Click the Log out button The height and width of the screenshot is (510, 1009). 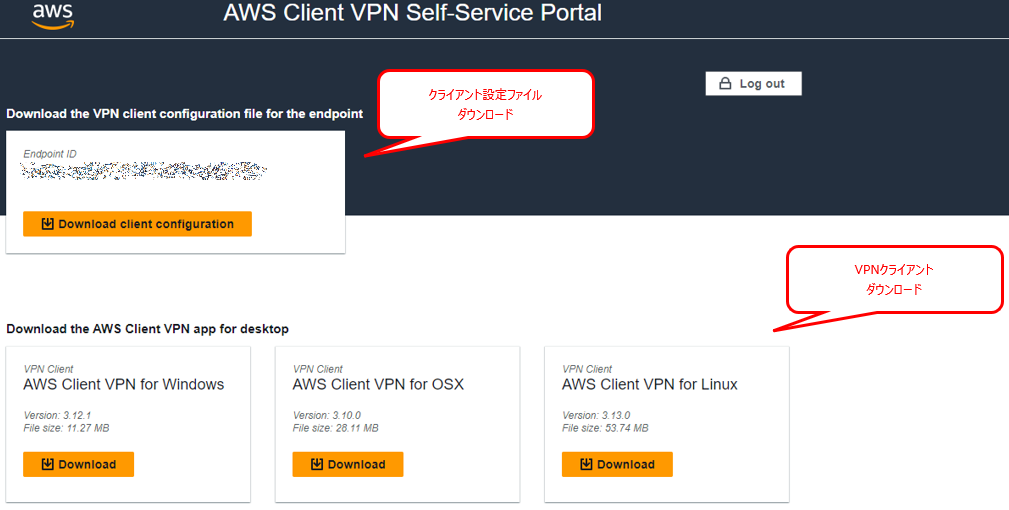tap(754, 84)
